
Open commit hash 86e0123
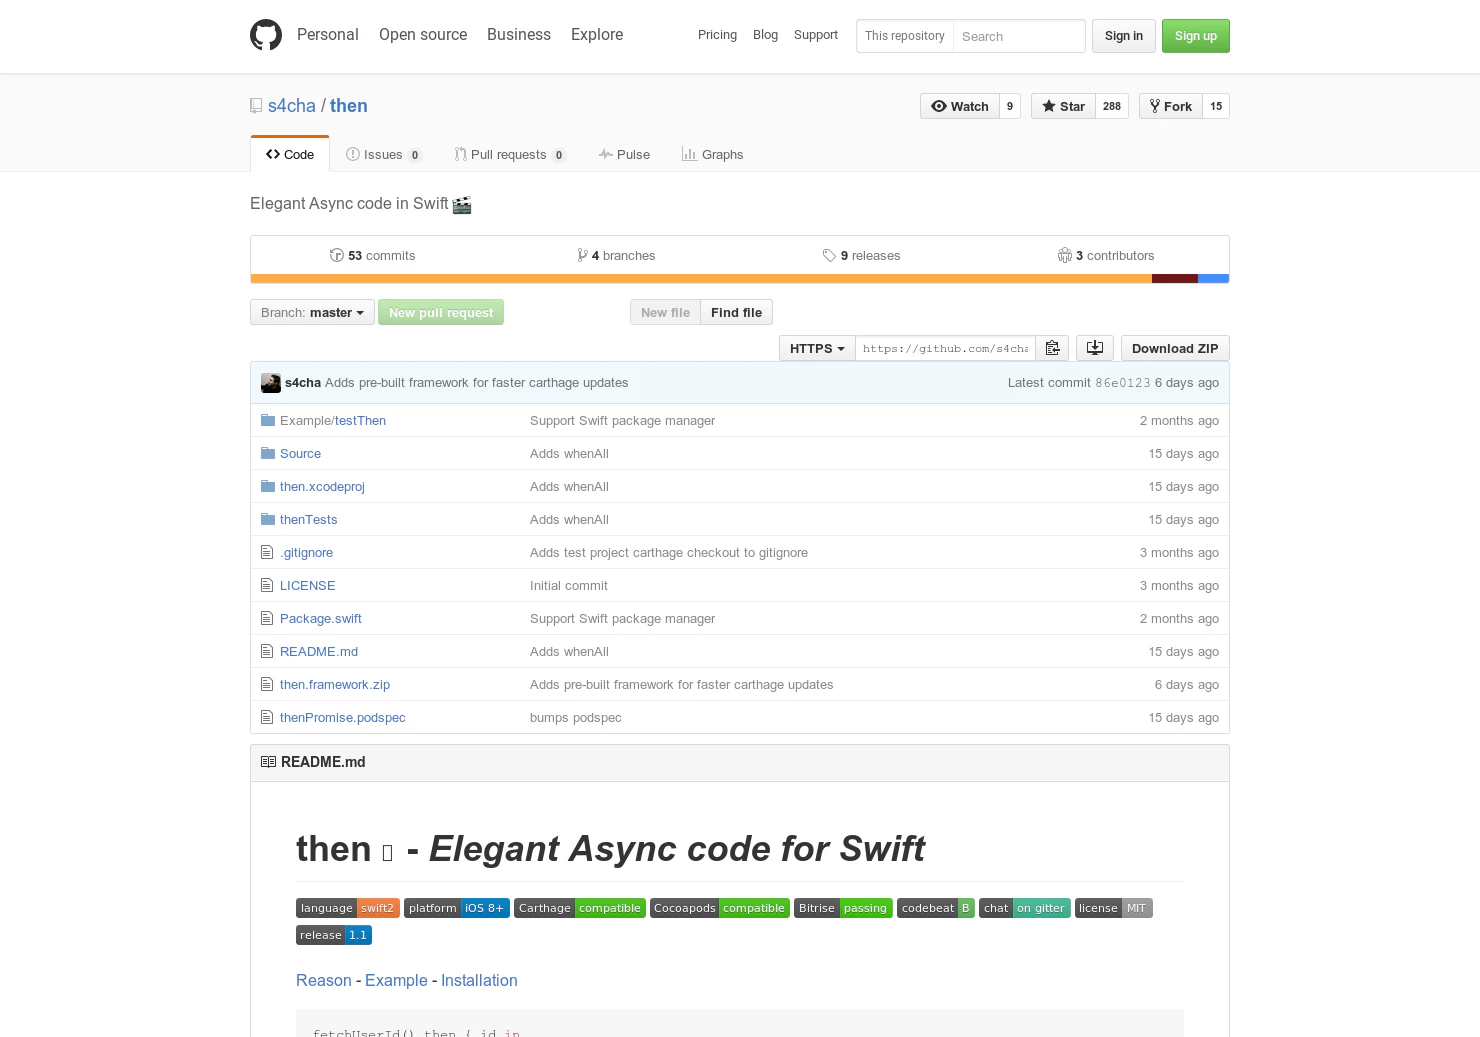[x=1122, y=383]
